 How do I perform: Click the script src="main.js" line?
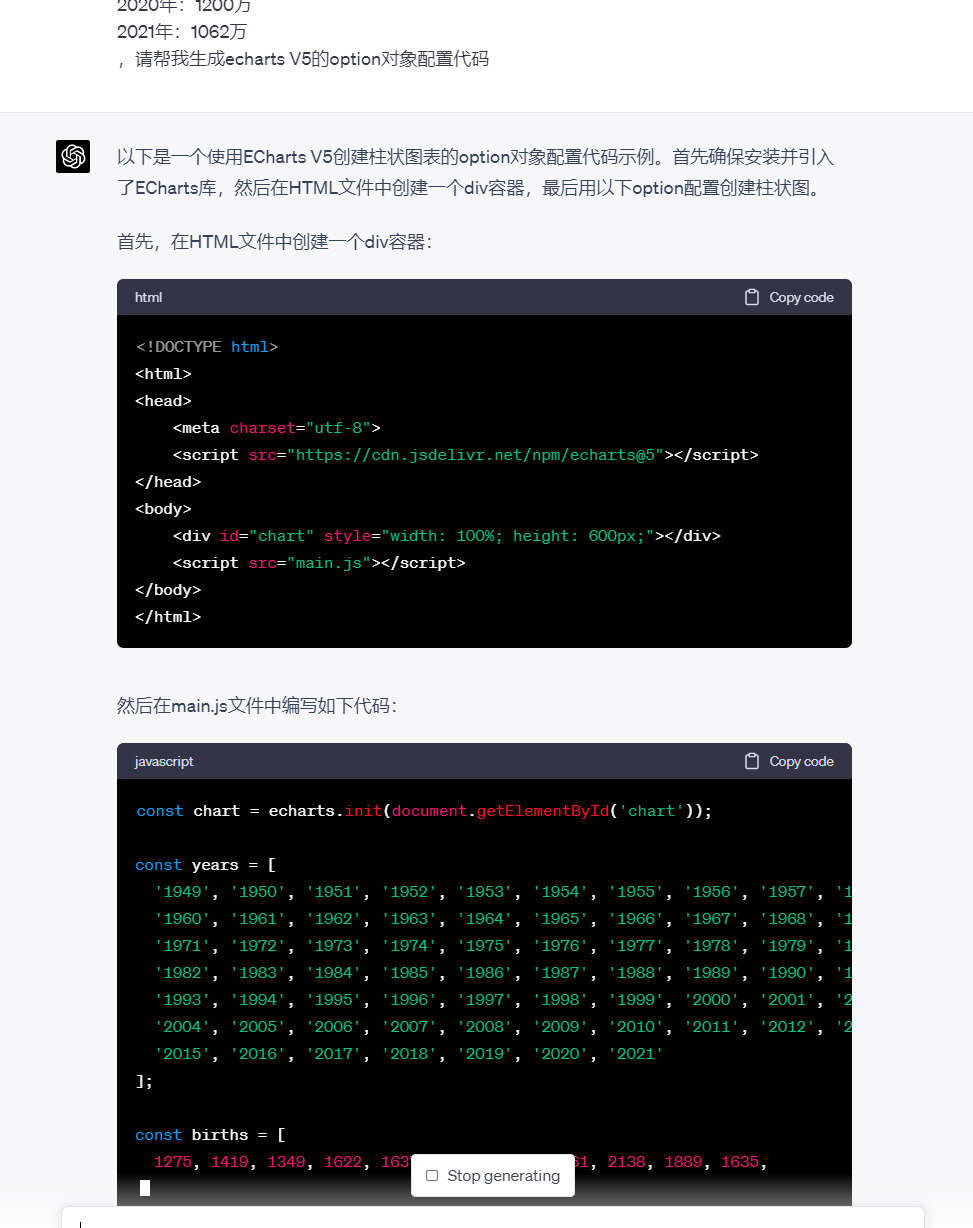[x=319, y=563]
